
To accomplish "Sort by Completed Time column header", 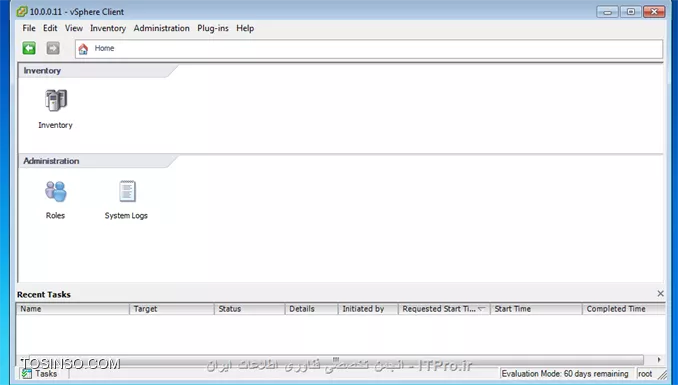I will [x=624, y=309].
